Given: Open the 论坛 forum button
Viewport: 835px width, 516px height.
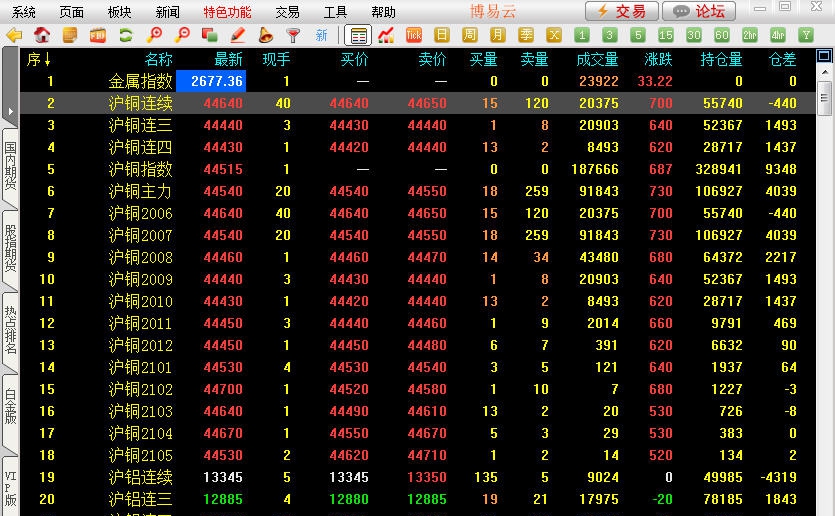Looking at the screenshot, I should pos(699,12).
